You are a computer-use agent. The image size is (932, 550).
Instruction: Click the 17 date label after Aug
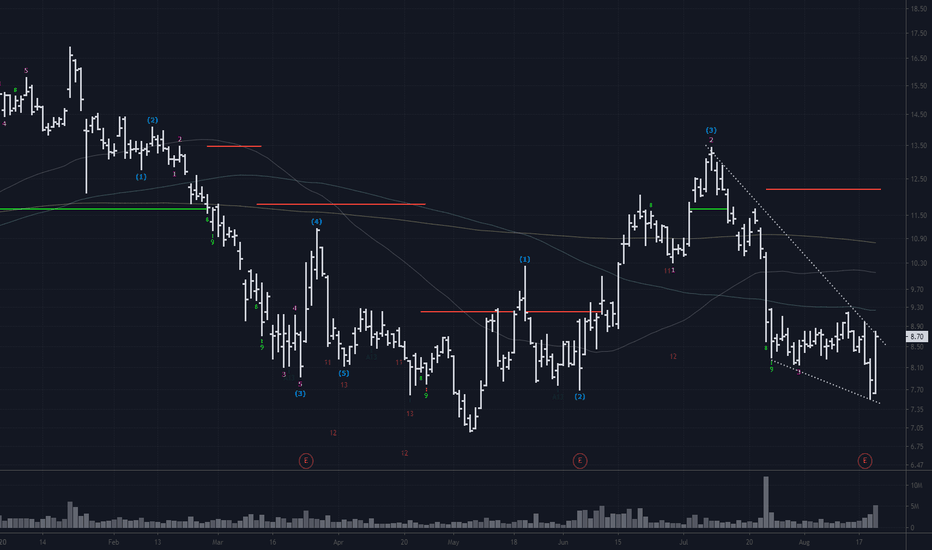[859, 542]
